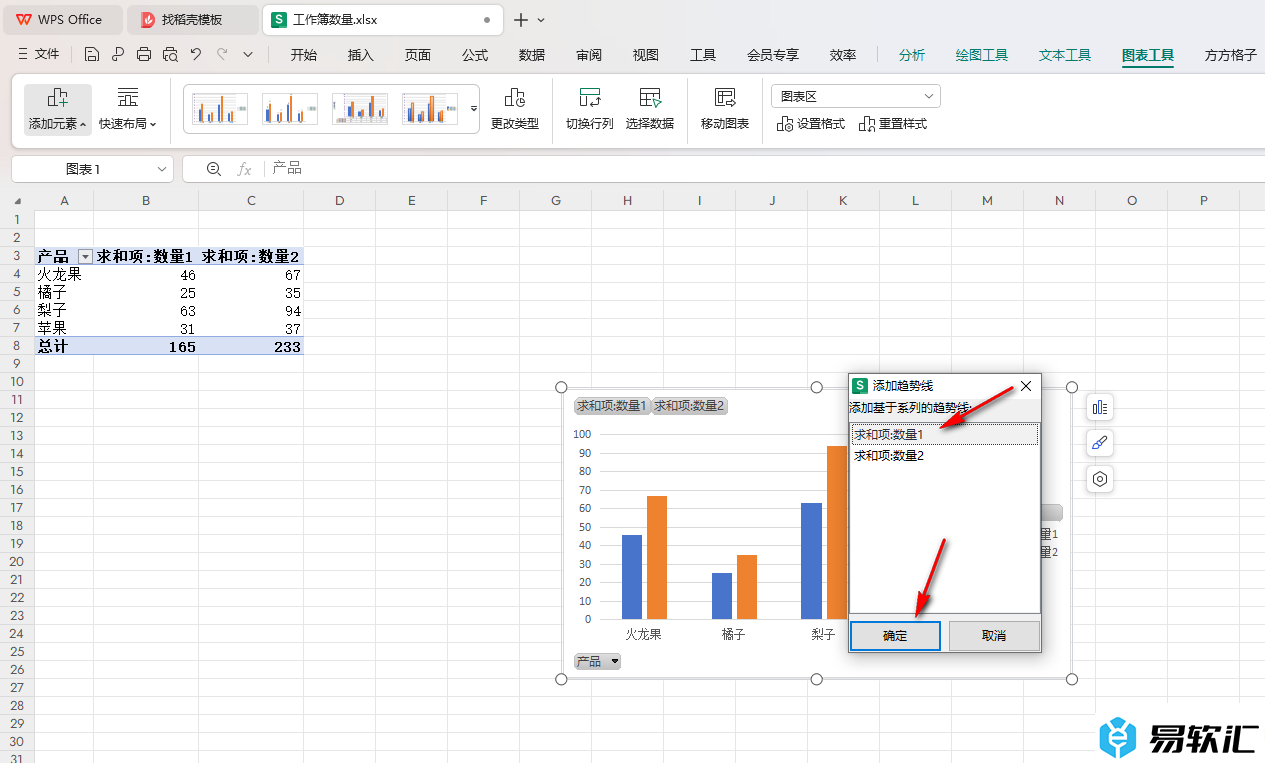This screenshot has width=1265, height=763.
Task: Open the 会员专享 tab
Action: (x=773, y=55)
